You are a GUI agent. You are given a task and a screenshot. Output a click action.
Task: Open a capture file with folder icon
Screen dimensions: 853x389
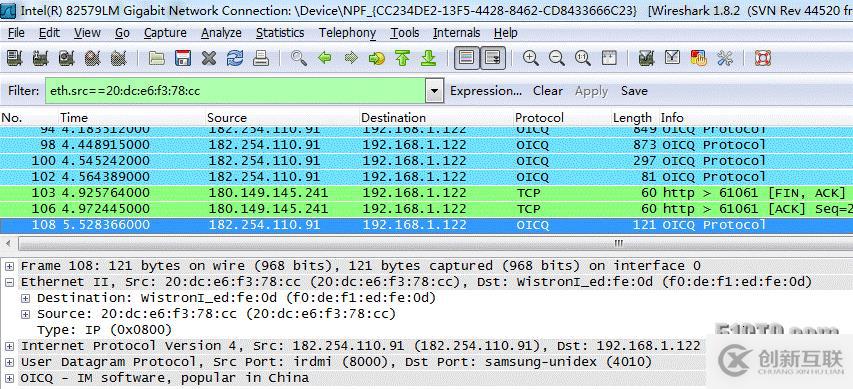pyautogui.click(x=157, y=58)
